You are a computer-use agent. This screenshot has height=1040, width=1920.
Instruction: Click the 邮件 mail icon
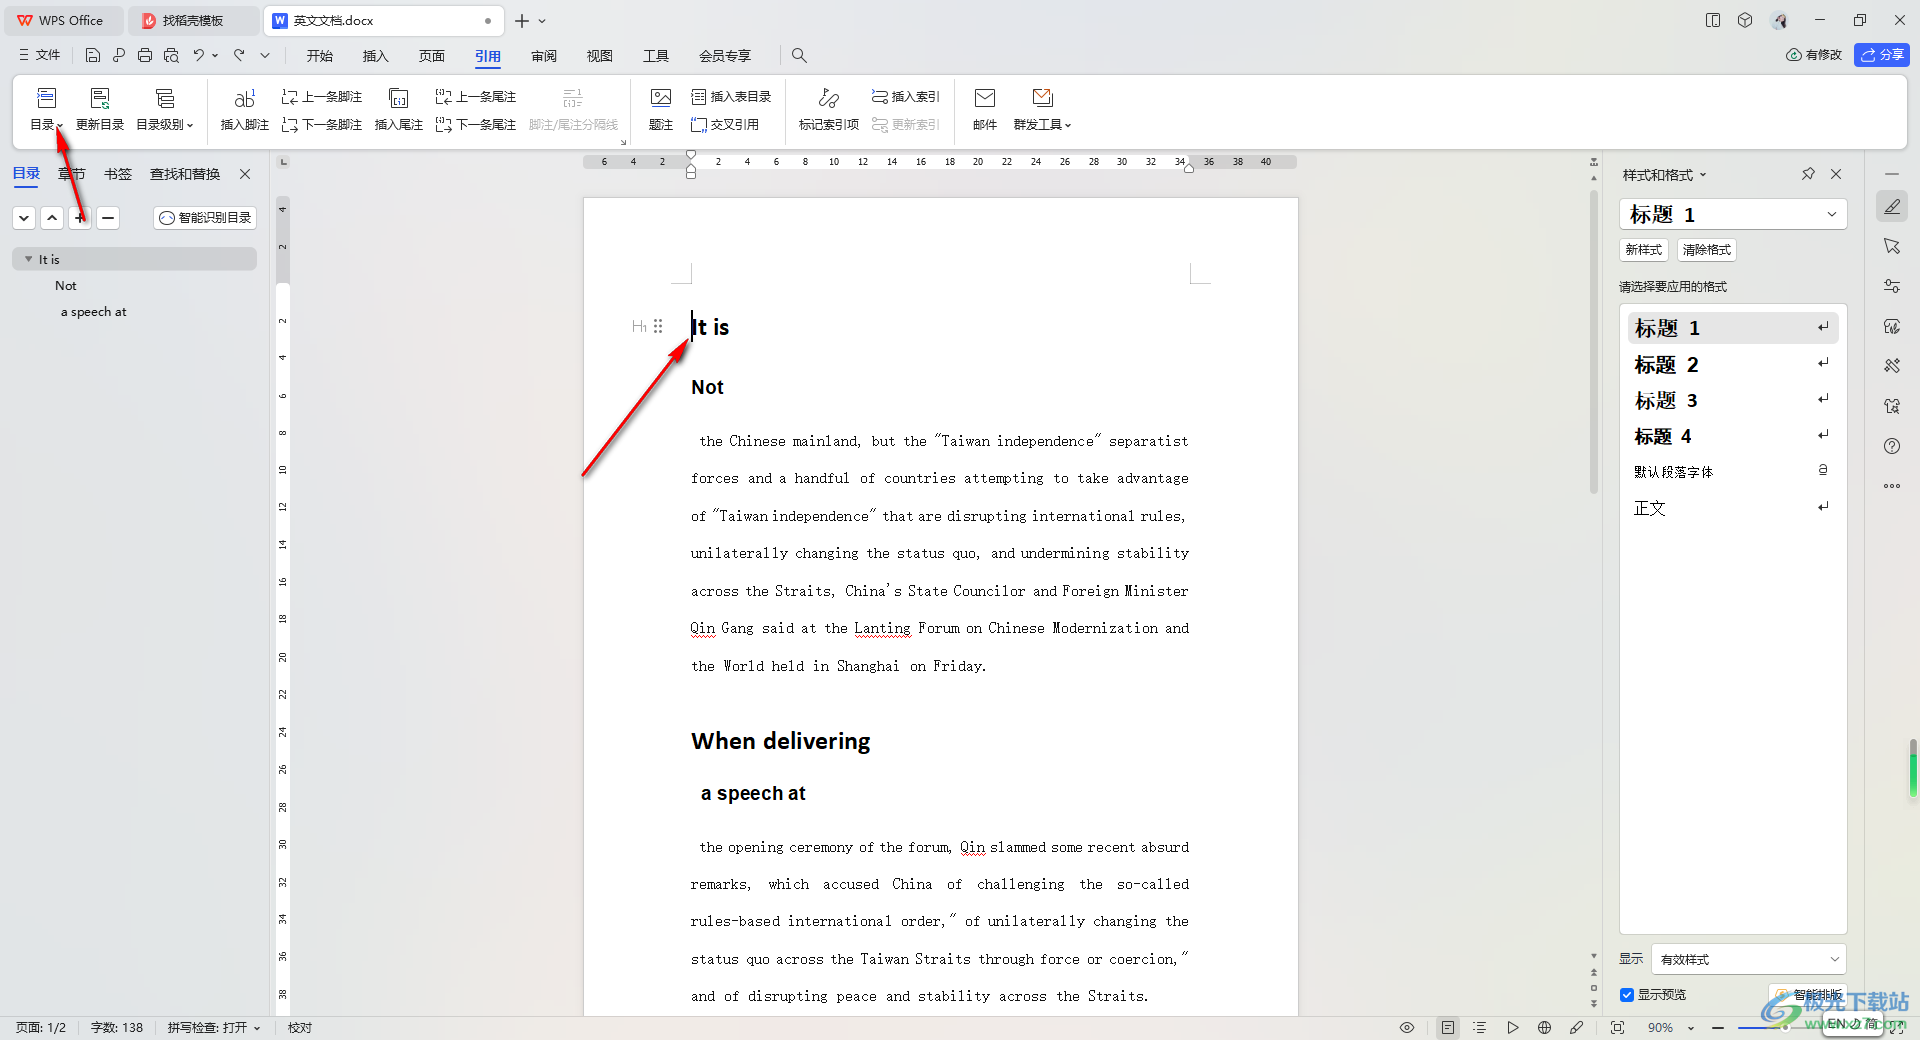click(985, 98)
